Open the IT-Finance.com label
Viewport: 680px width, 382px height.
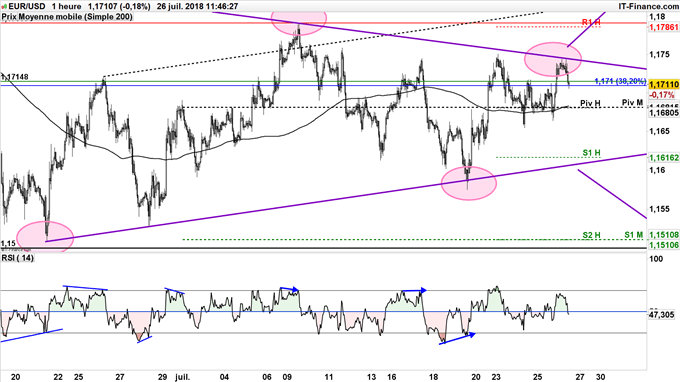coord(649,6)
